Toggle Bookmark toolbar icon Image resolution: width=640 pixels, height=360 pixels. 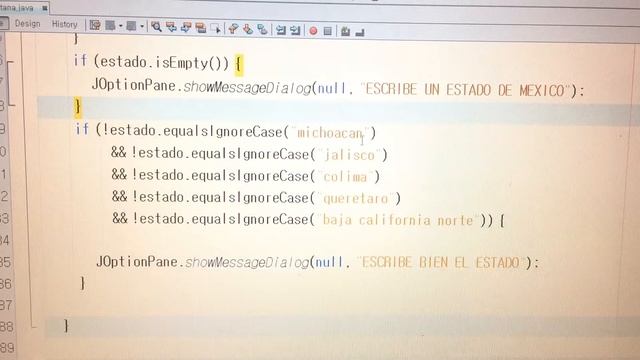[x=262, y=29]
